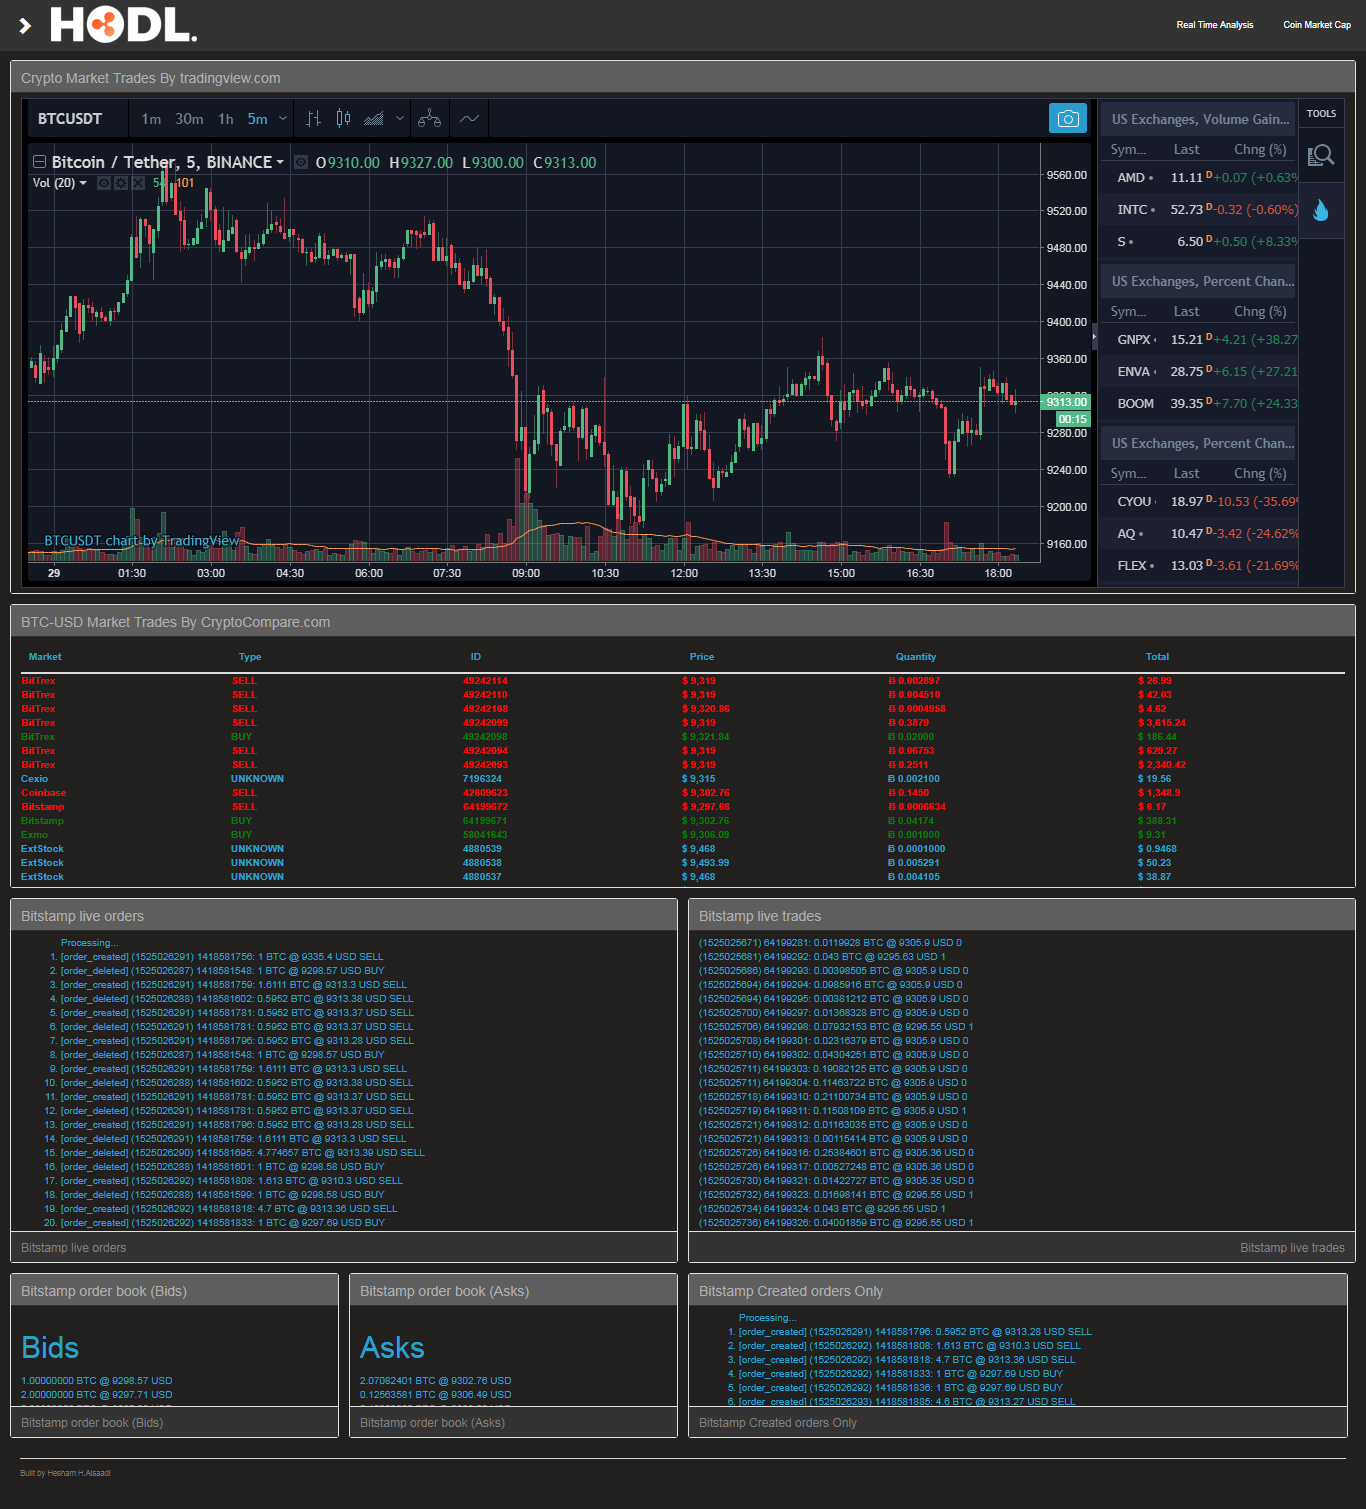1366x1509 pixels.
Task: Remove the Vol indicator with X
Action: [x=138, y=183]
